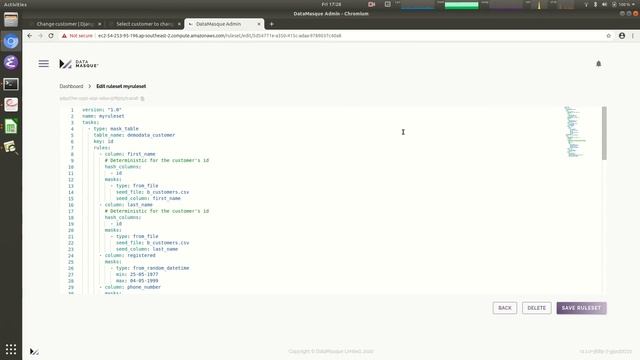The height and width of the screenshot is (360, 640).
Task: Click the 'tasks:' line in the editor
Action: click(x=91, y=122)
